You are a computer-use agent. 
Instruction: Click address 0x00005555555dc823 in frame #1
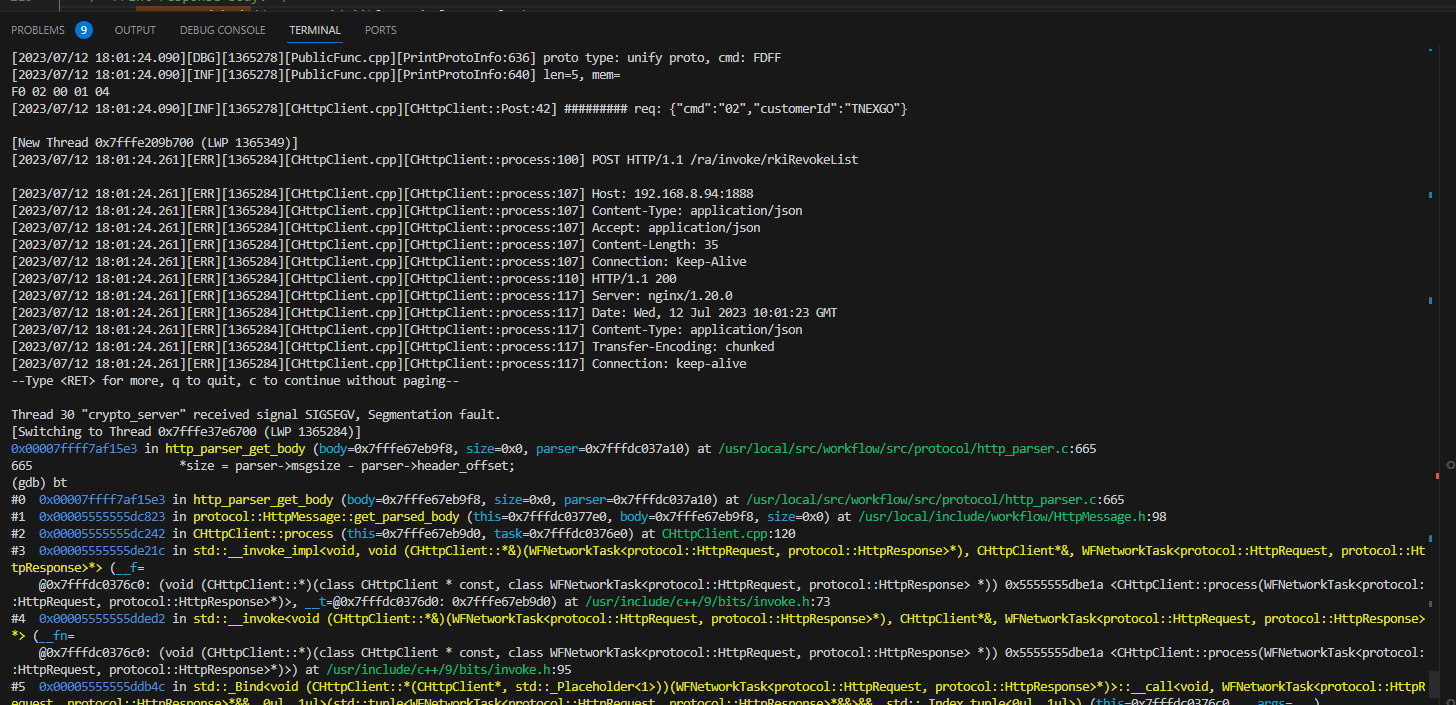click(102, 516)
